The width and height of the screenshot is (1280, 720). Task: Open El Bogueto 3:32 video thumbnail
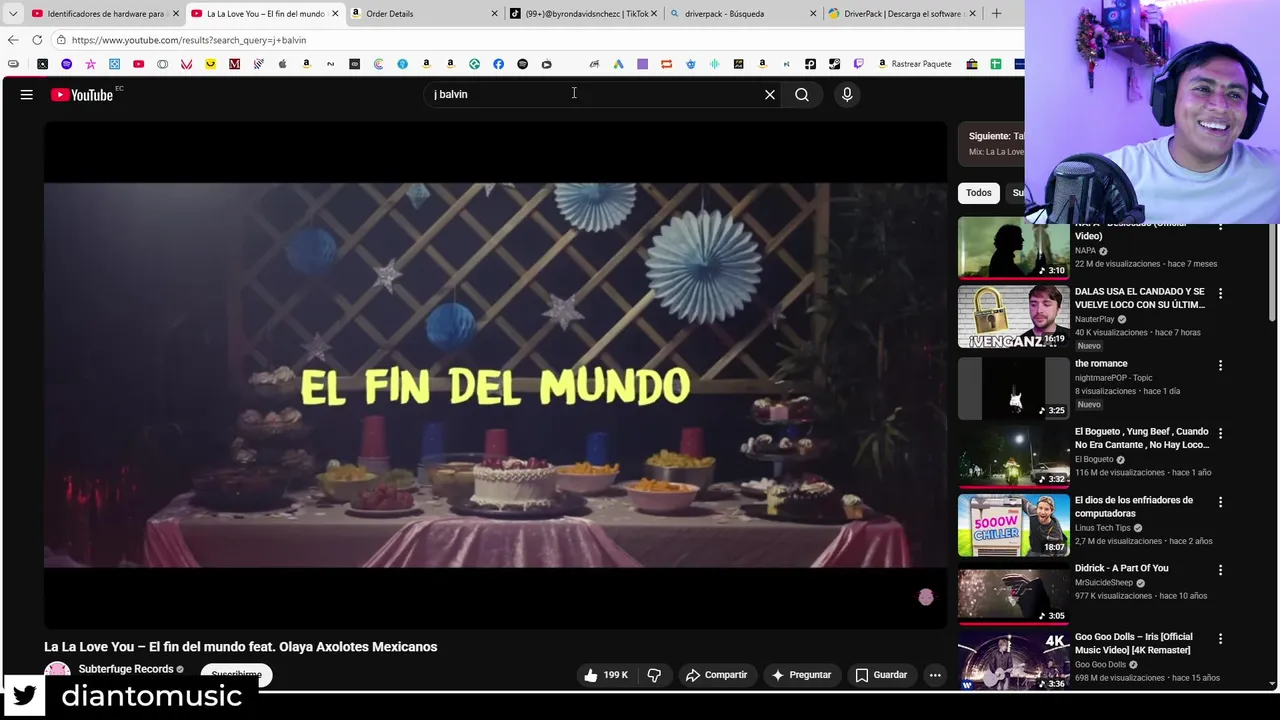click(1014, 456)
